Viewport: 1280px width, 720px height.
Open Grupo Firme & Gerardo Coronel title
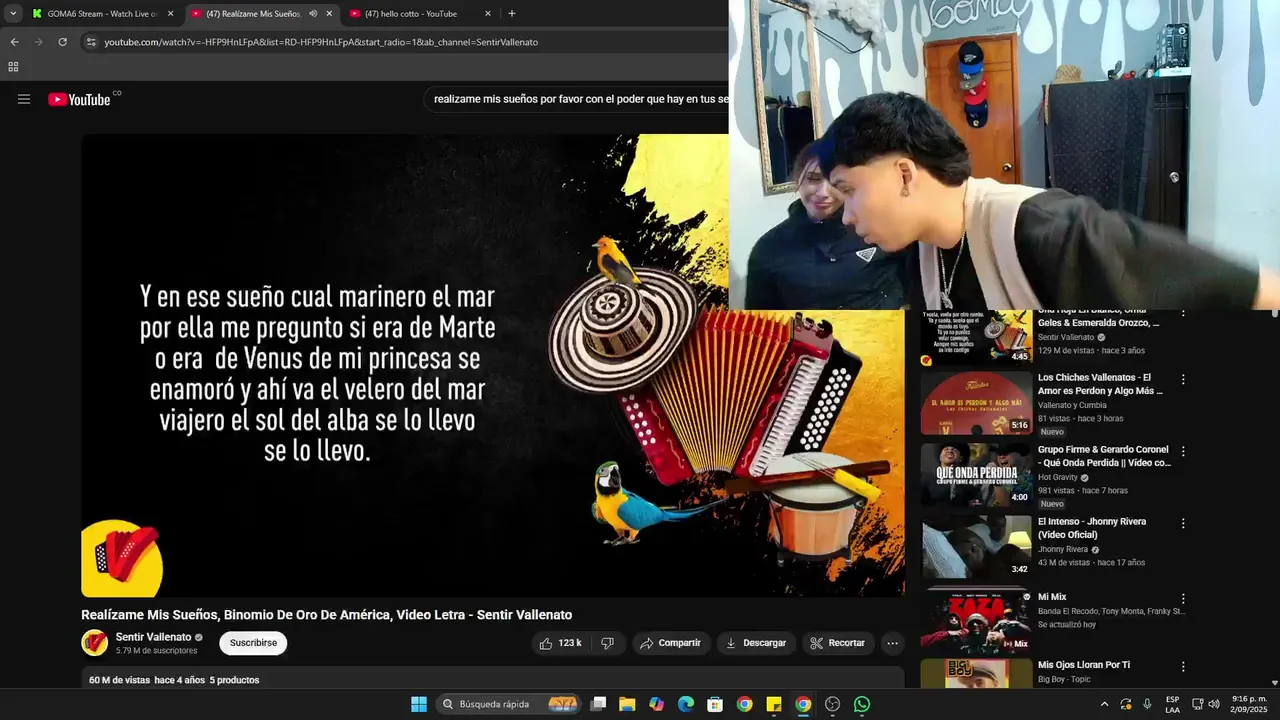(1104, 456)
